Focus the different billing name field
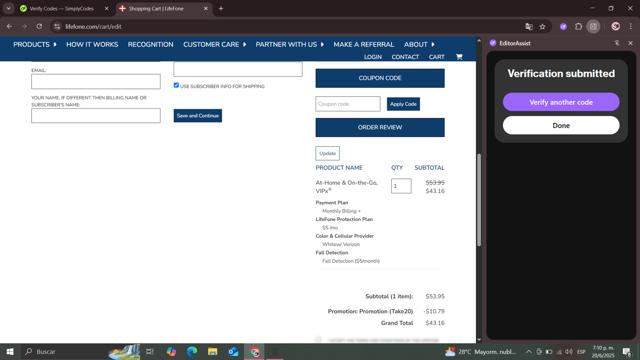This screenshot has height=360, width=640. [96, 116]
